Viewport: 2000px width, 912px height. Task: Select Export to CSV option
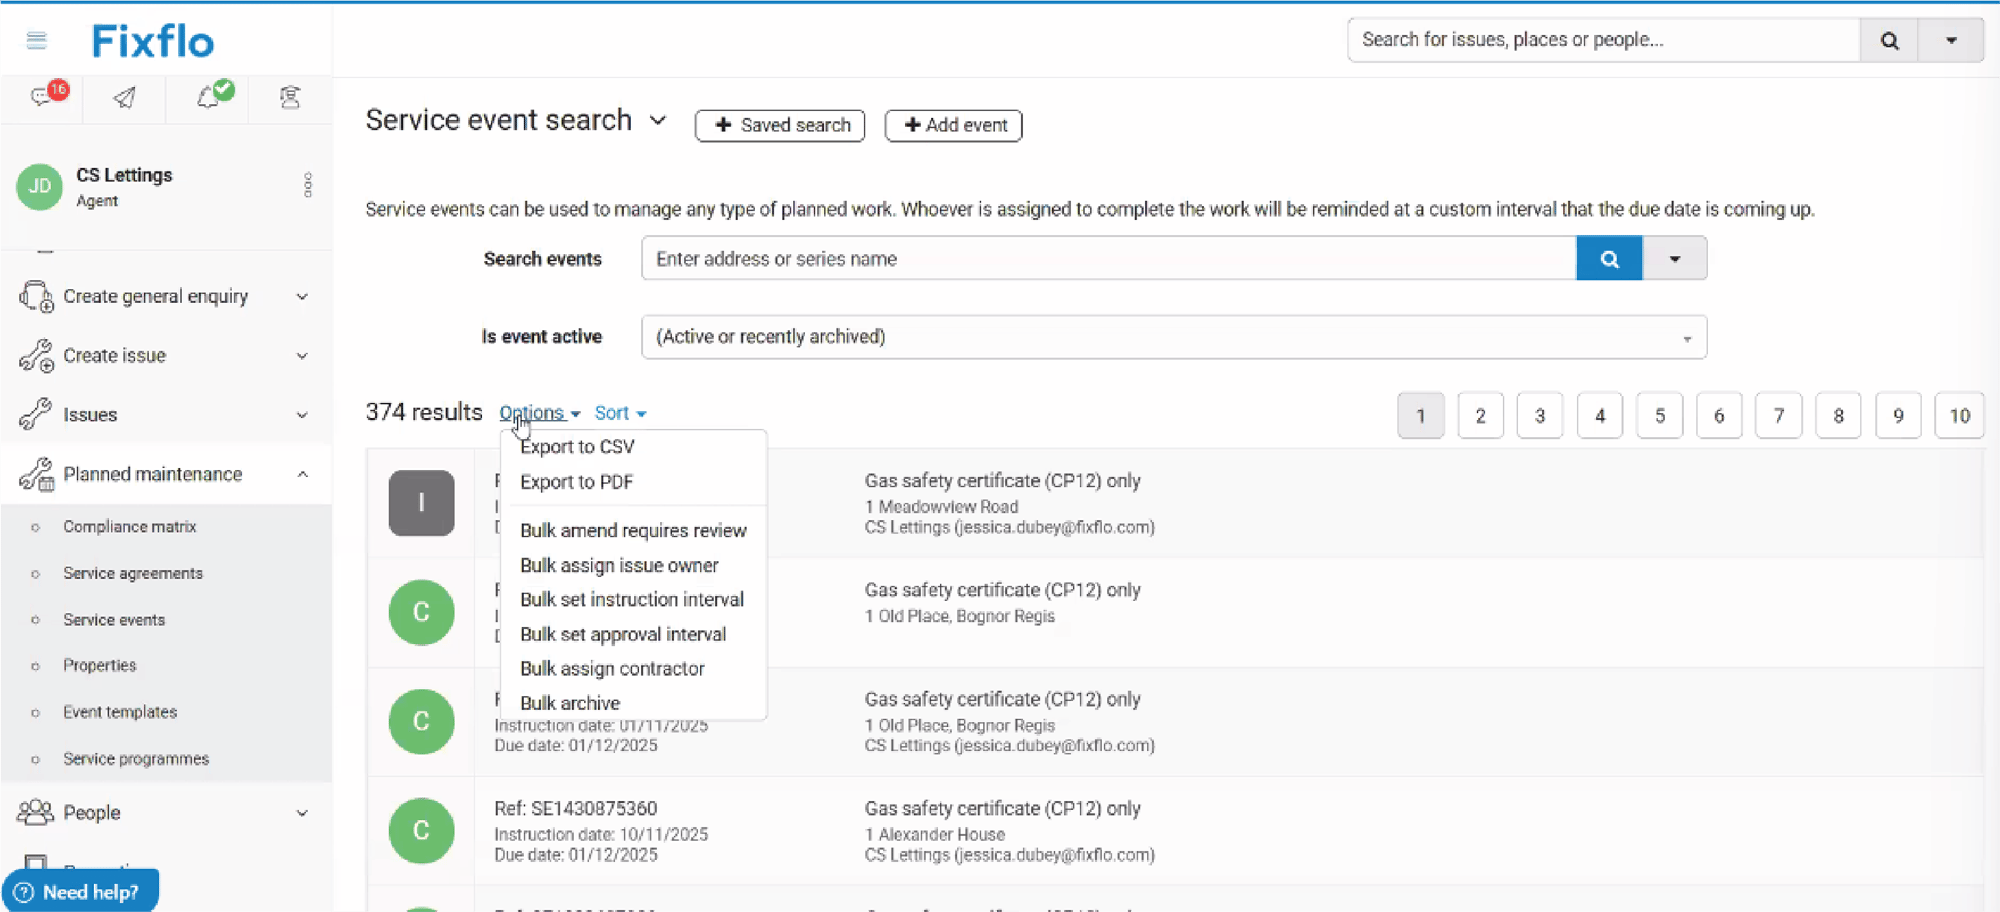click(x=577, y=447)
